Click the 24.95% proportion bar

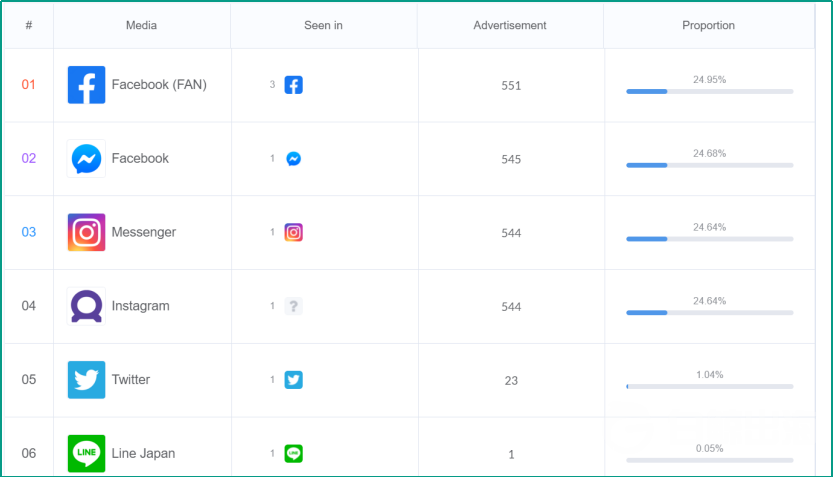tap(710, 92)
